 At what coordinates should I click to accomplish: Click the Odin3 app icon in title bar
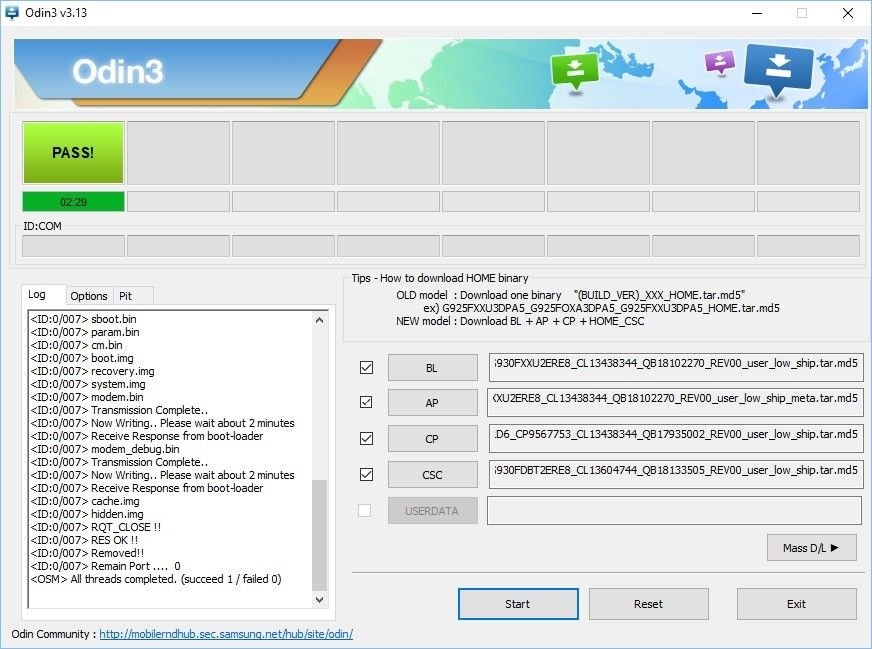pos(12,12)
